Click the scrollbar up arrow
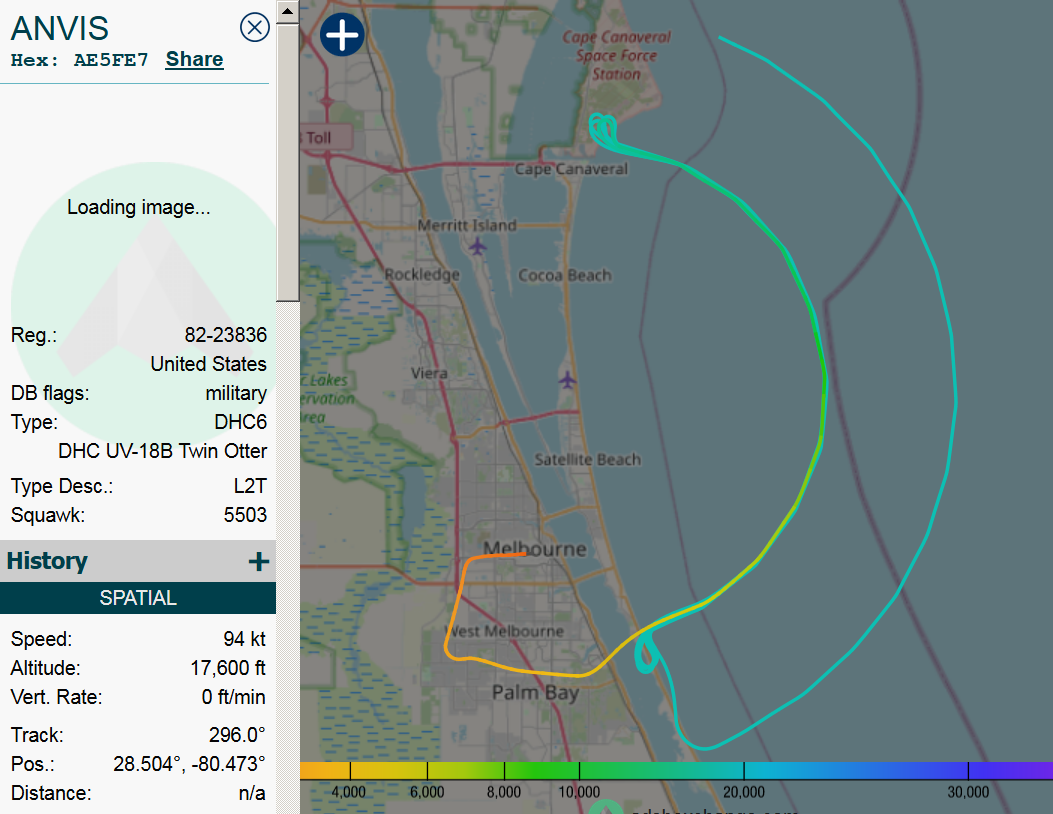Screen dimensions: 1053x814 click(x=287, y=11)
